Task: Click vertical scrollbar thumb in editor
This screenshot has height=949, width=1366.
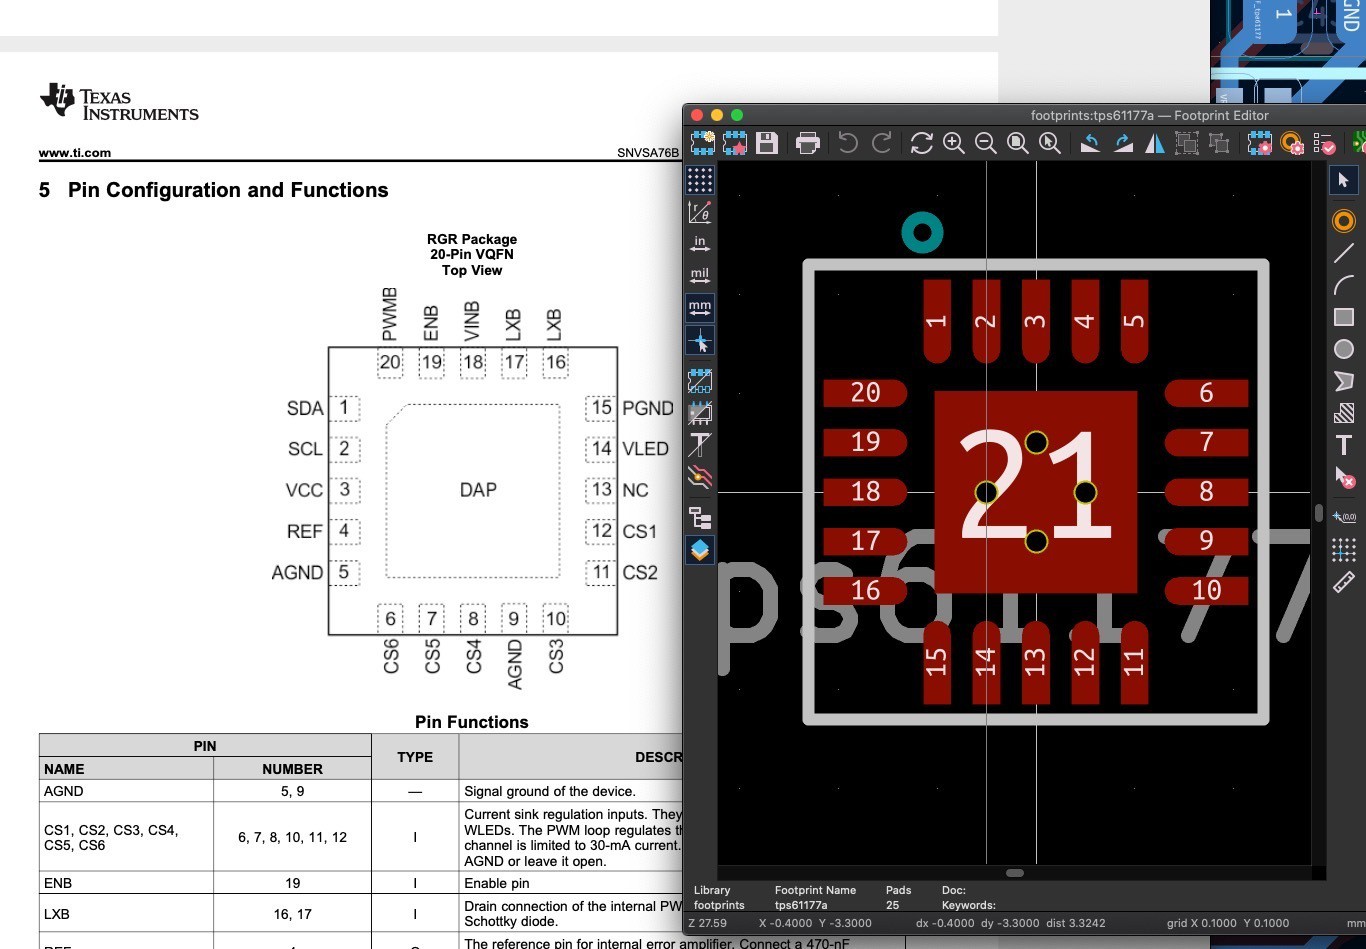Action: point(1319,513)
